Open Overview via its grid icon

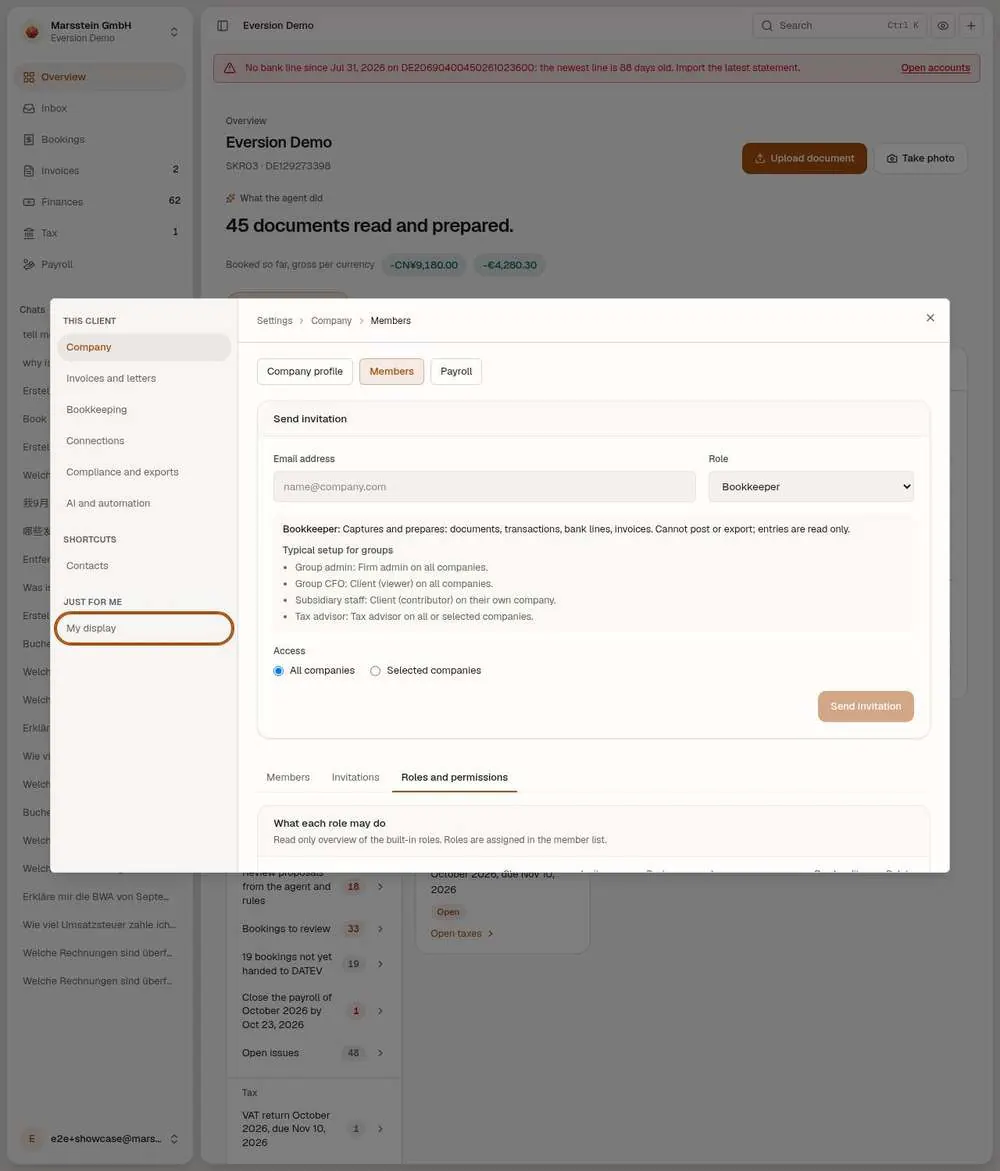29,77
